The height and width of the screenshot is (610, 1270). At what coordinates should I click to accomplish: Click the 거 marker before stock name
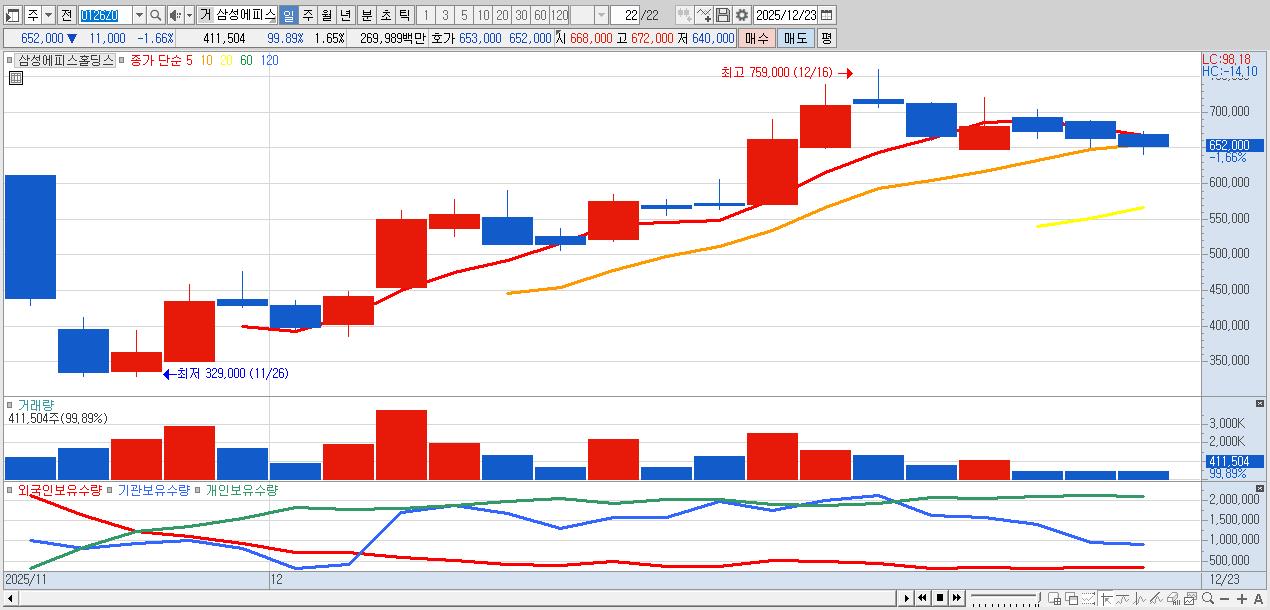[x=205, y=15]
